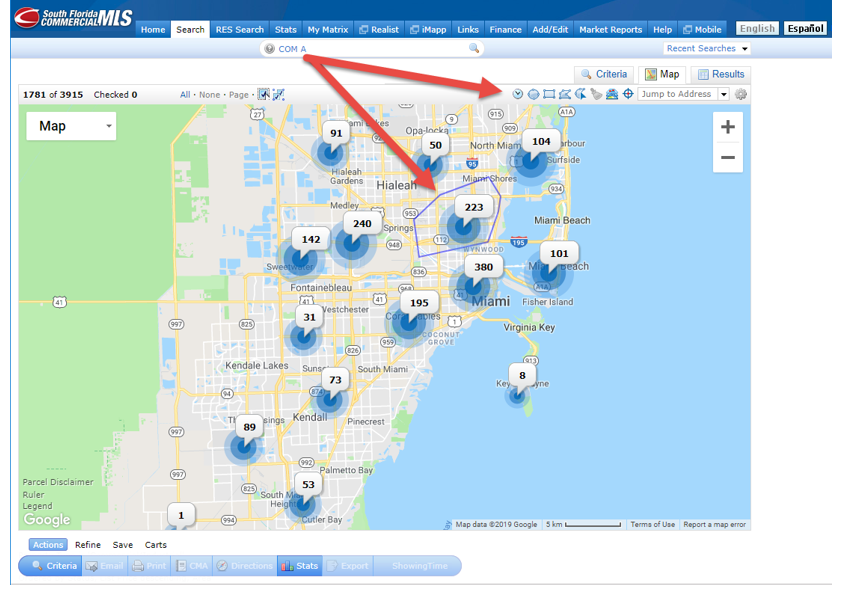The height and width of the screenshot is (593, 844).
Task: Switch language to Español
Action: point(805,29)
